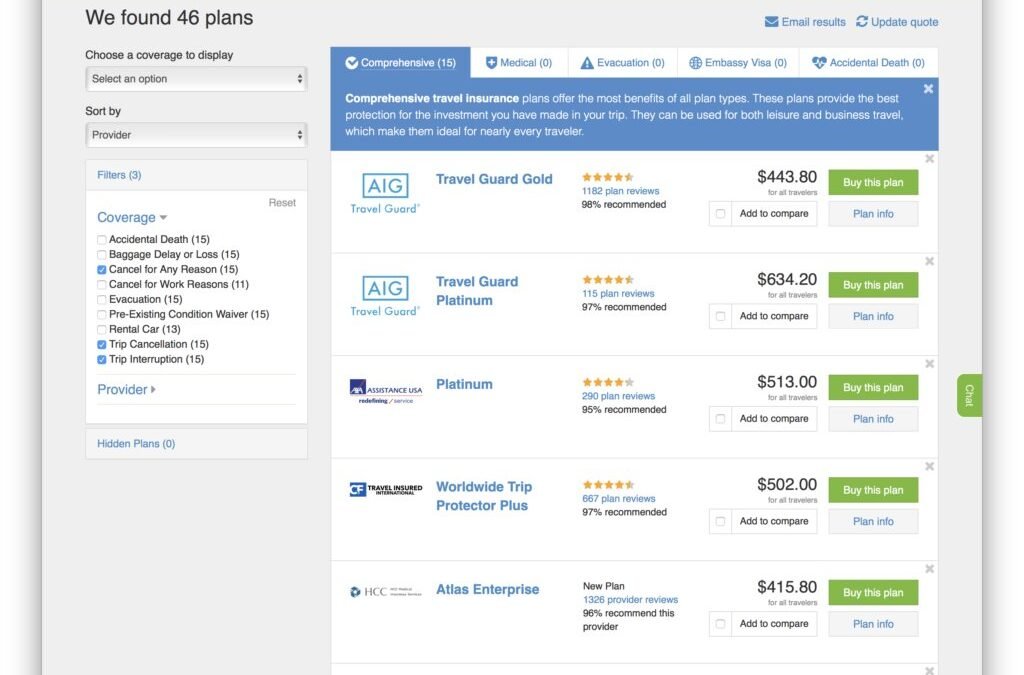Viewport: 1024px width, 675px height.
Task: Check Add to compare for Travel Guard Gold
Action: 720,213
